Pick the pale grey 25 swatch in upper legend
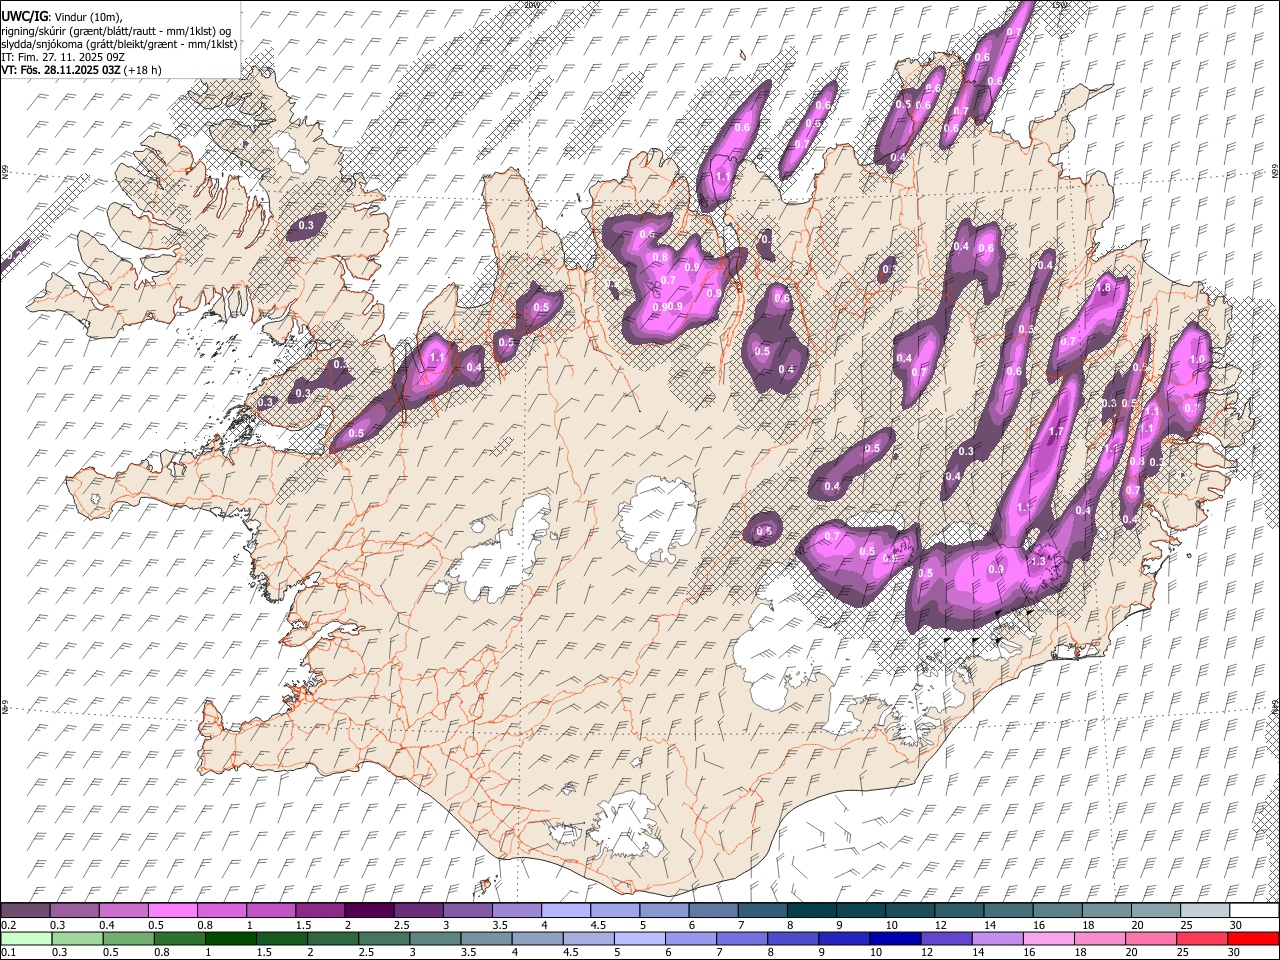 tap(1204, 911)
